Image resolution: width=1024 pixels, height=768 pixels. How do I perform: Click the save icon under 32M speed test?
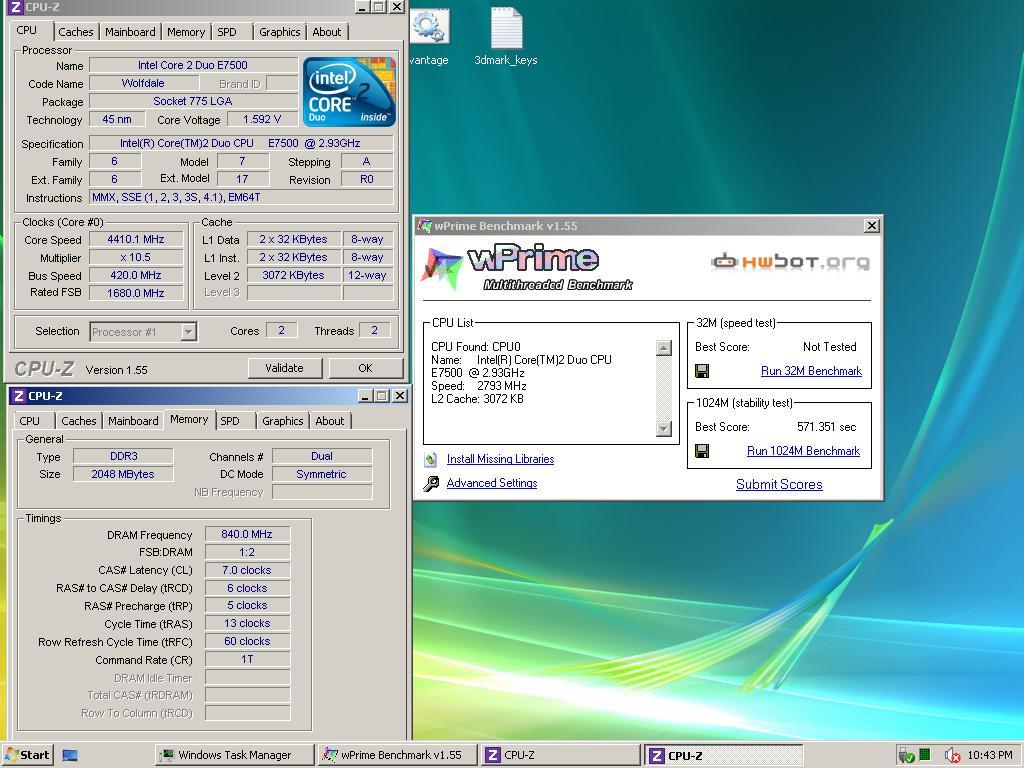(x=702, y=371)
